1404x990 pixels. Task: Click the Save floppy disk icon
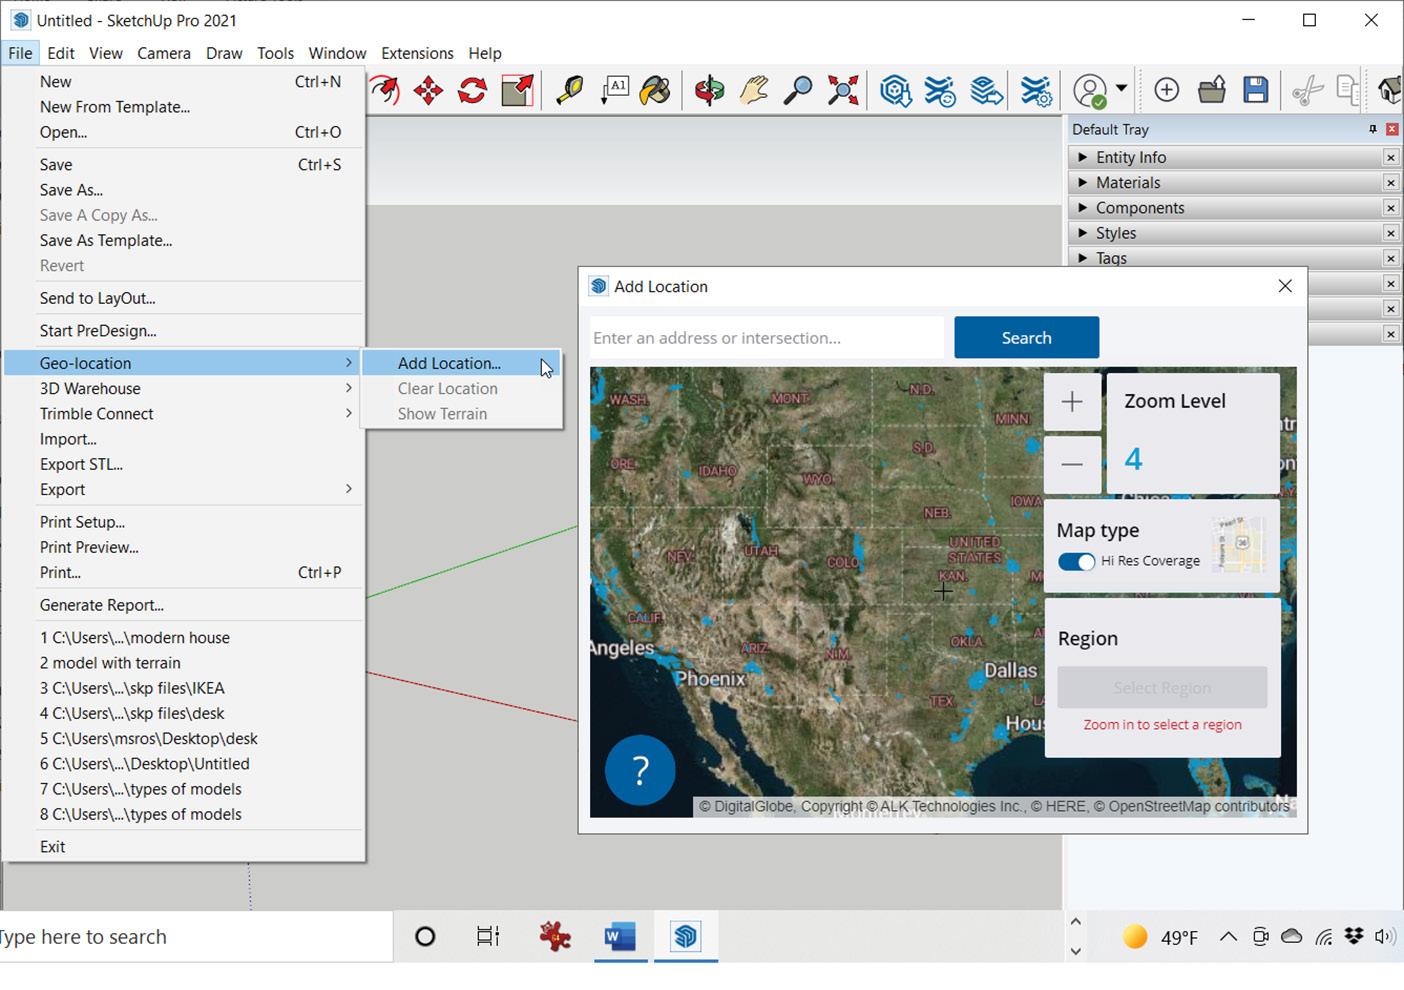click(1255, 90)
